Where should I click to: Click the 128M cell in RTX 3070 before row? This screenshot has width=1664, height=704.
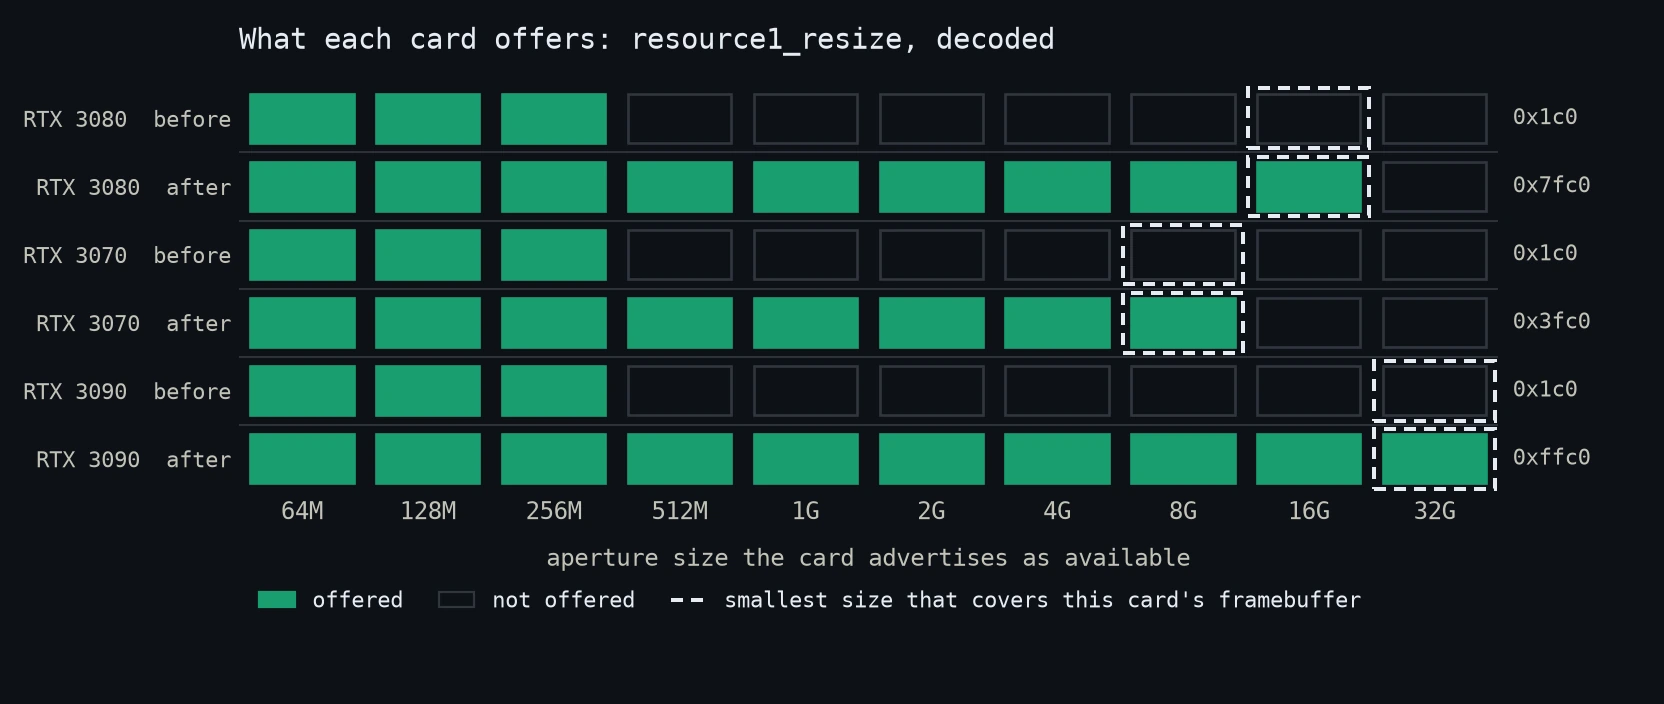[428, 255]
